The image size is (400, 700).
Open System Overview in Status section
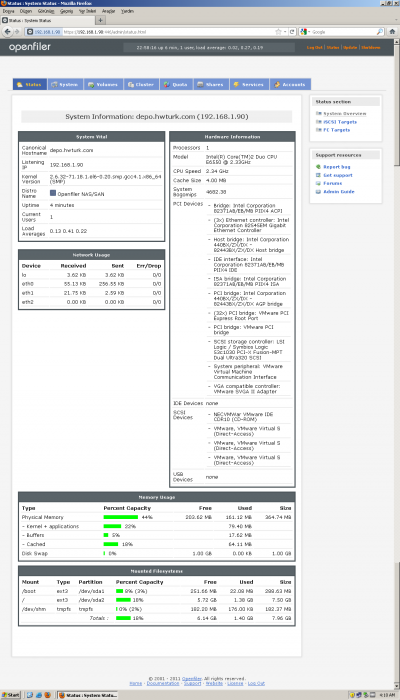345,114
